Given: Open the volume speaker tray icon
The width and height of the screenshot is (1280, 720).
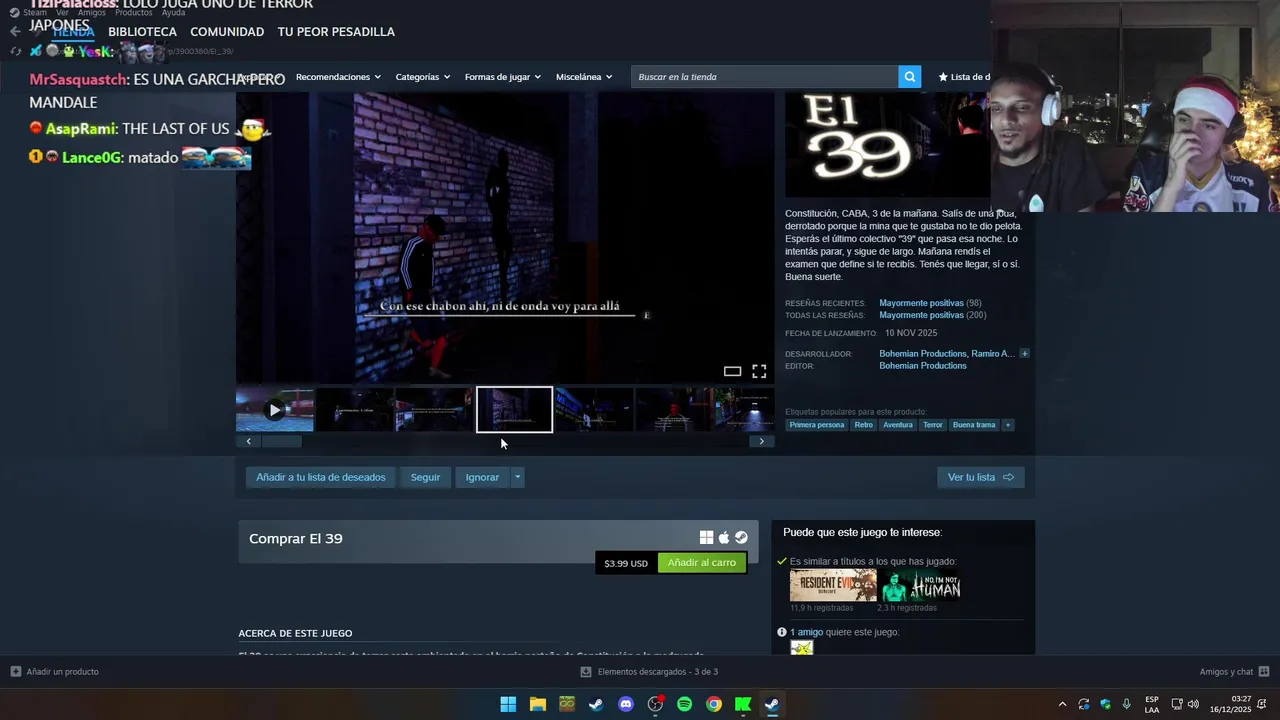Looking at the screenshot, I should (x=1193, y=704).
